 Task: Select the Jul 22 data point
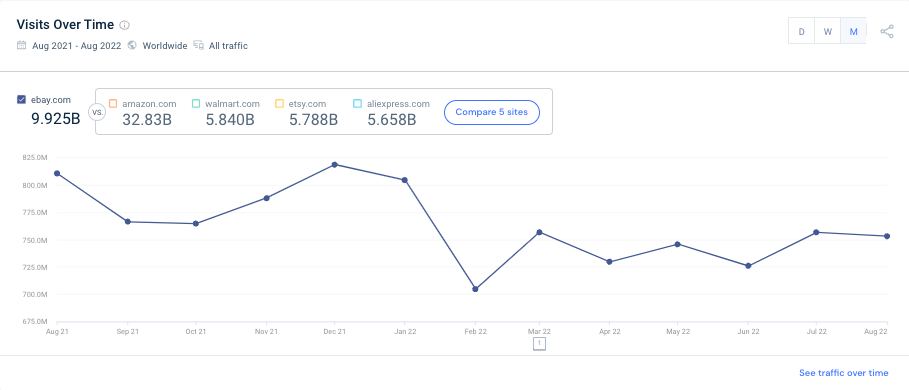(x=816, y=232)
